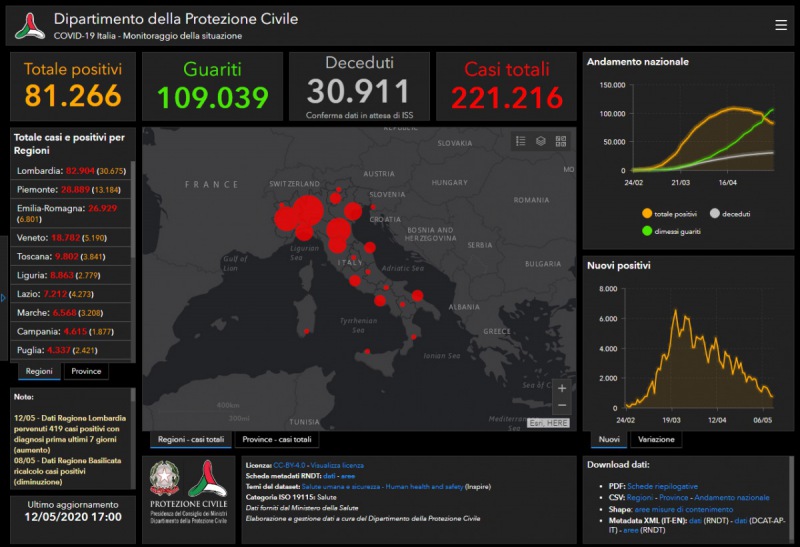
Task: Expand the collapsed left side panel arrow
Action: (x=3, y=297)
